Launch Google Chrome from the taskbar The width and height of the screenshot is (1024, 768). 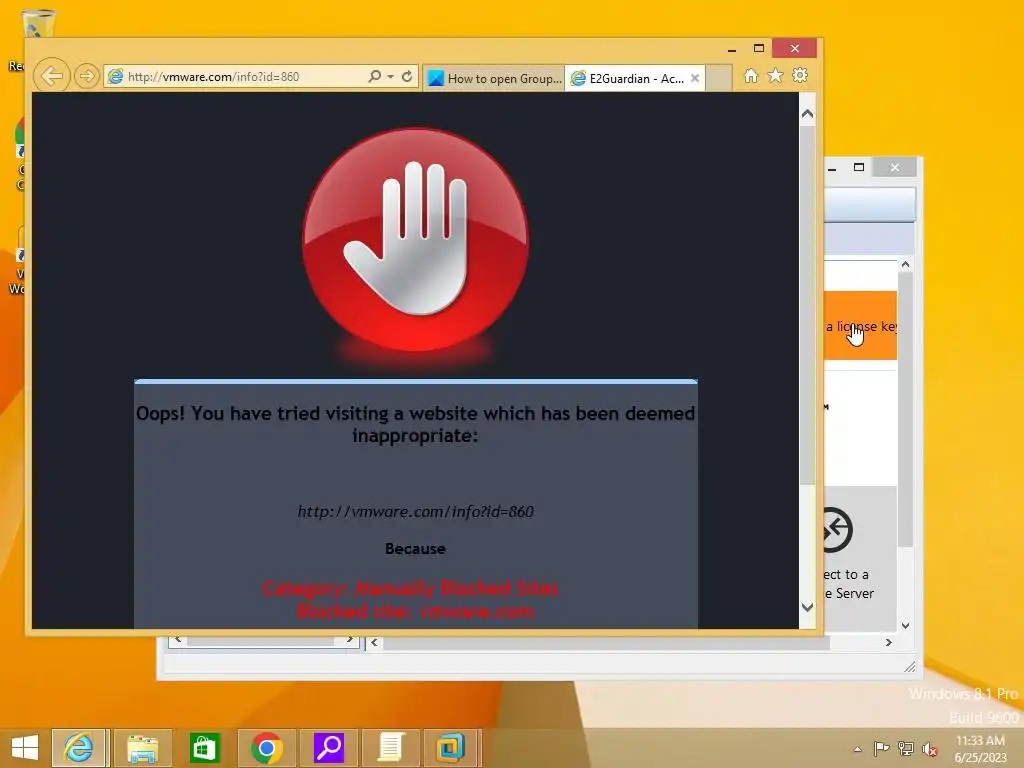266,748
